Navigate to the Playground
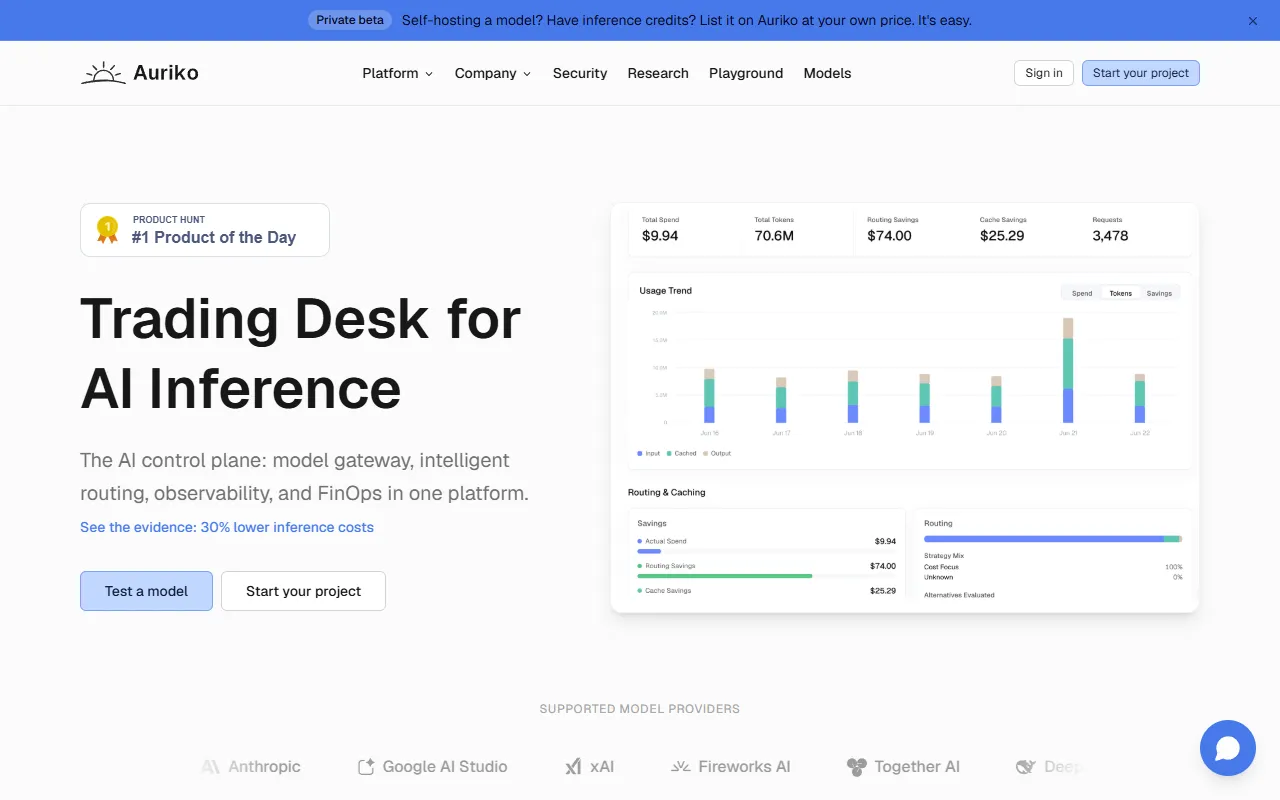Viewport: 1280px width, 800px height. tap(746, 73)
